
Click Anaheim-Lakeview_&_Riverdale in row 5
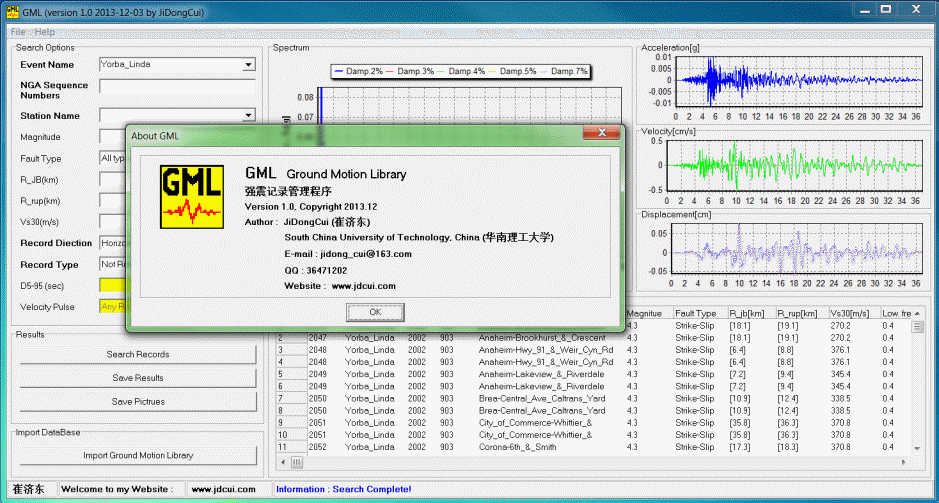[x=541, y=374]
